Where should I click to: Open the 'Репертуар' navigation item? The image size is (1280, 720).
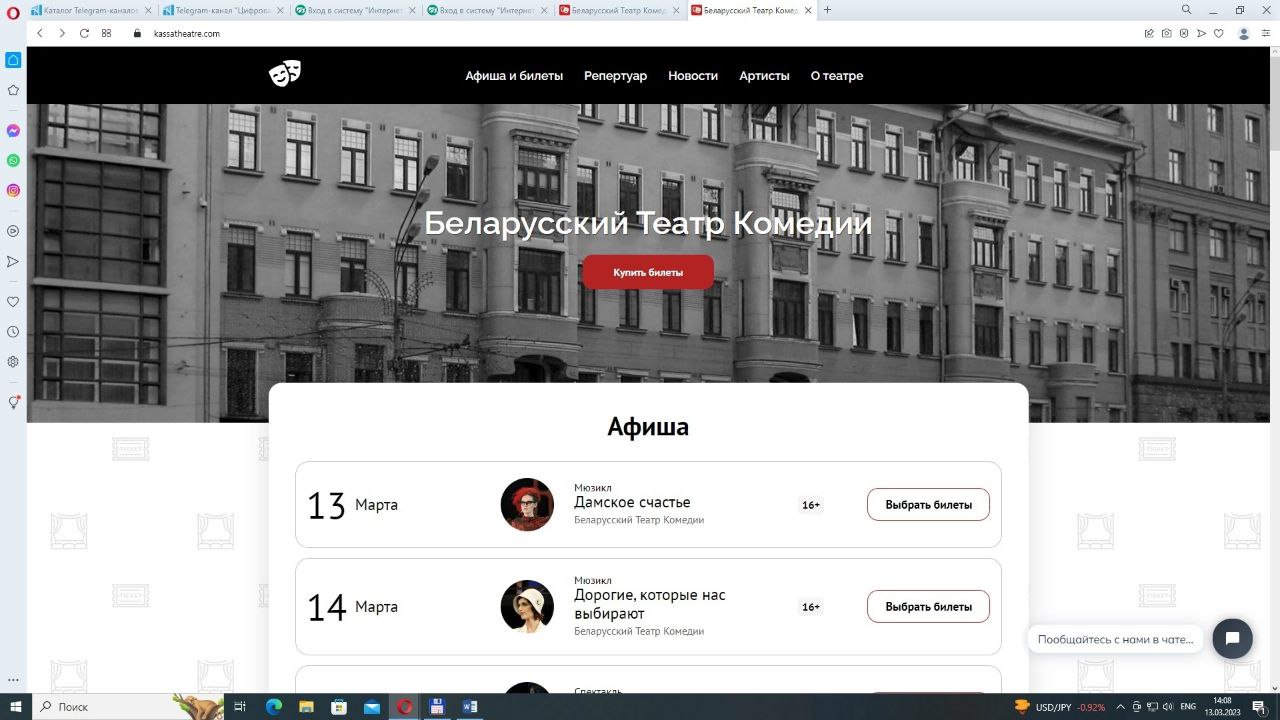615,76
